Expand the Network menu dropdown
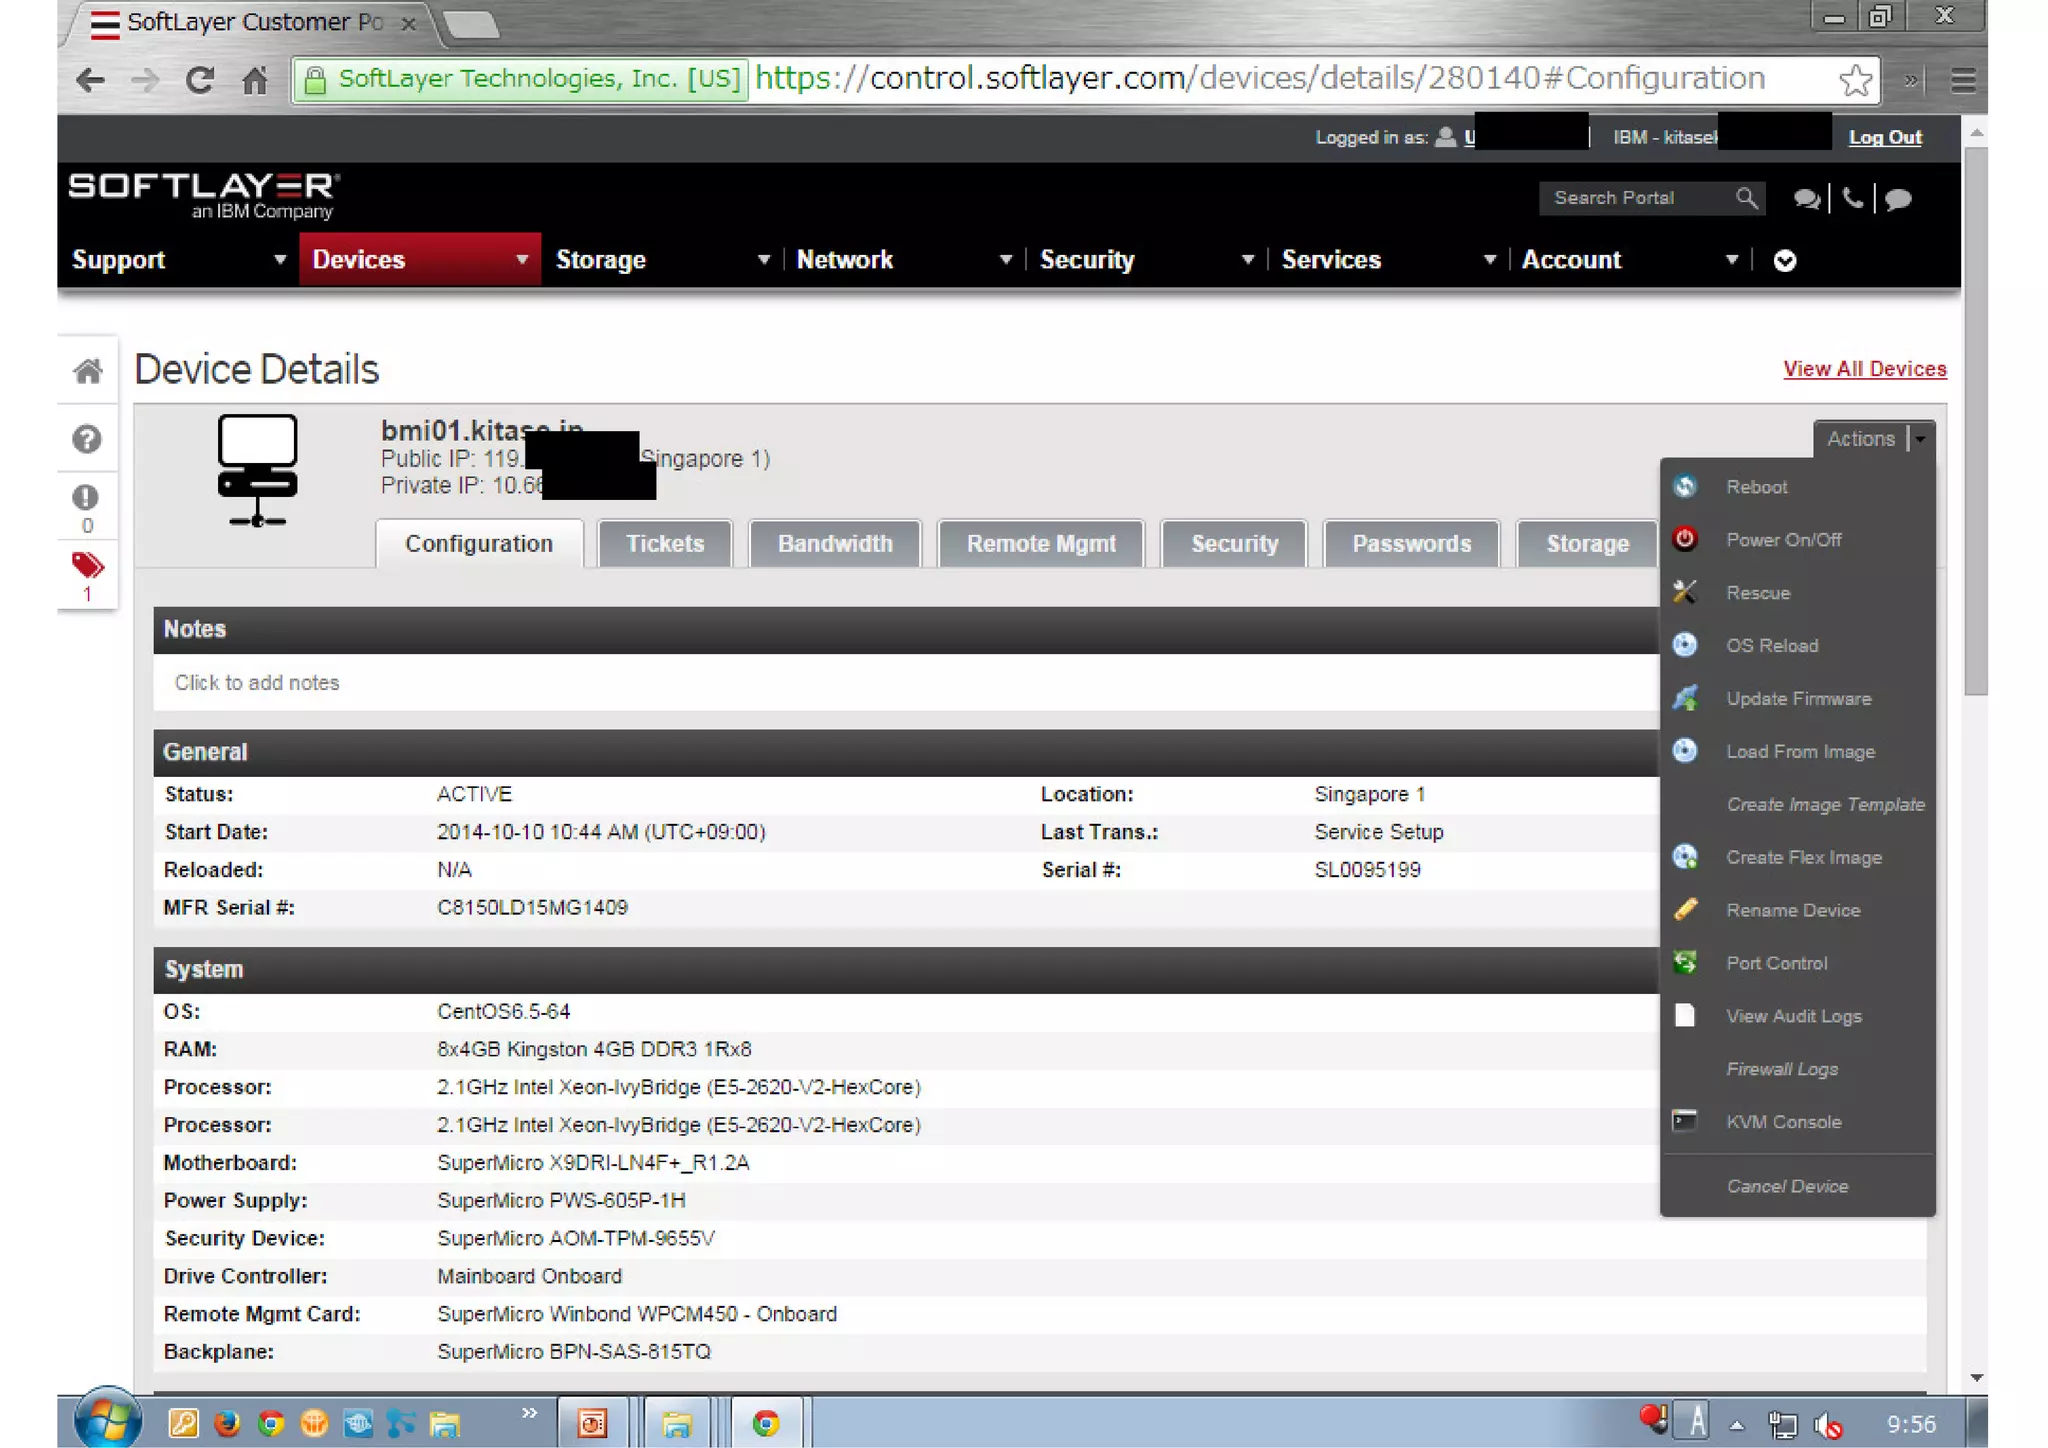This screenshot has width=2048, height=1448. pyautogui.click(x=1005, y=260)
